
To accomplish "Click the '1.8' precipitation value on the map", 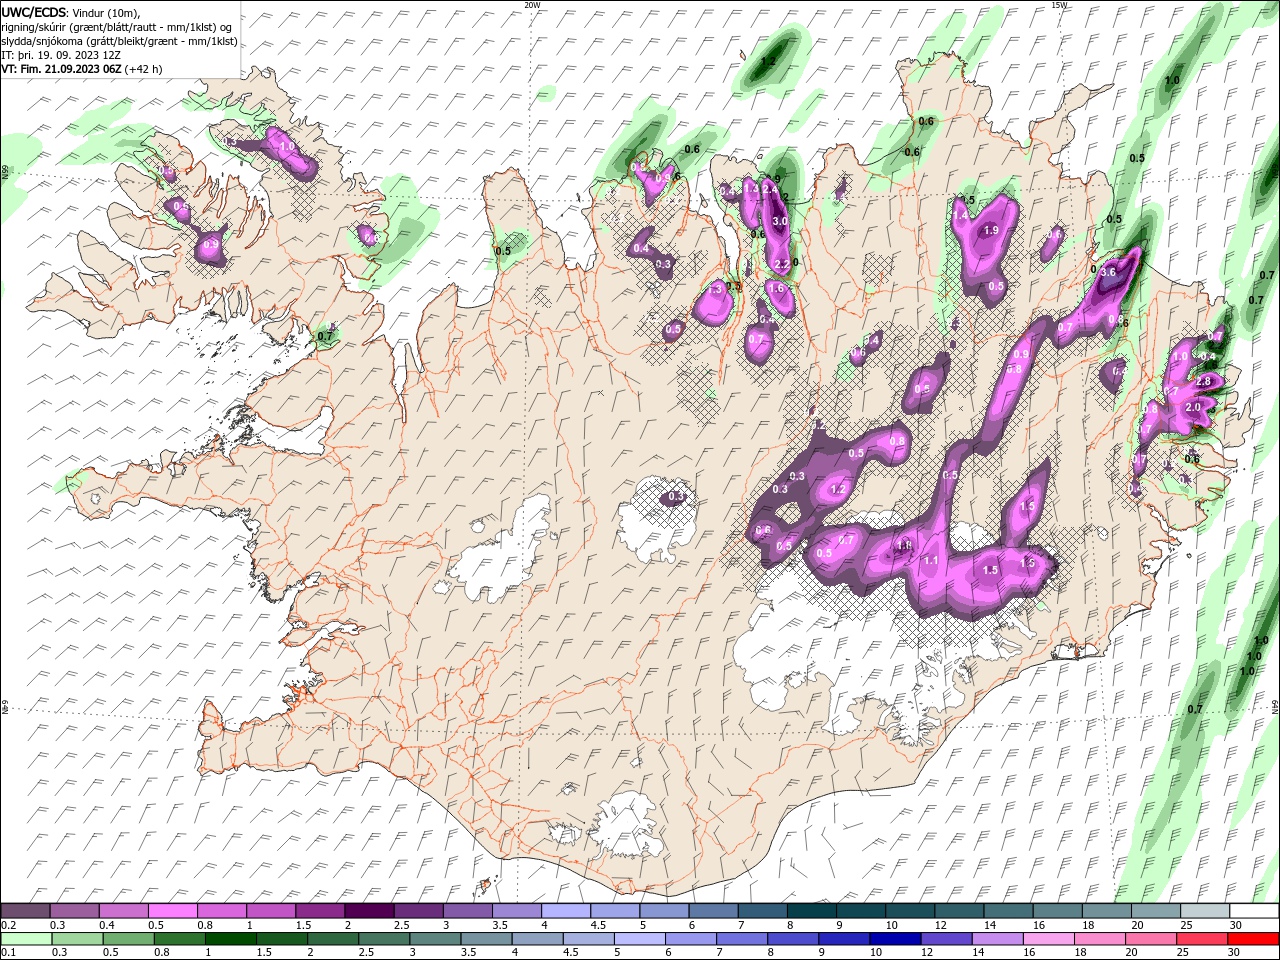I will (904, 545).
